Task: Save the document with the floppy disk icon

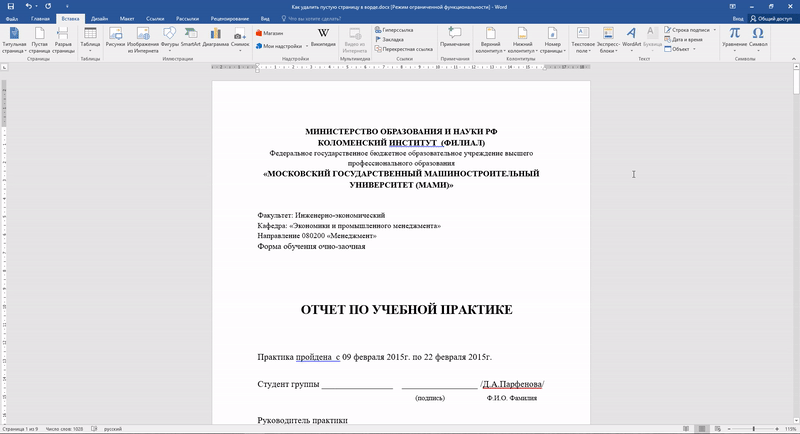Action: point(11,6)
